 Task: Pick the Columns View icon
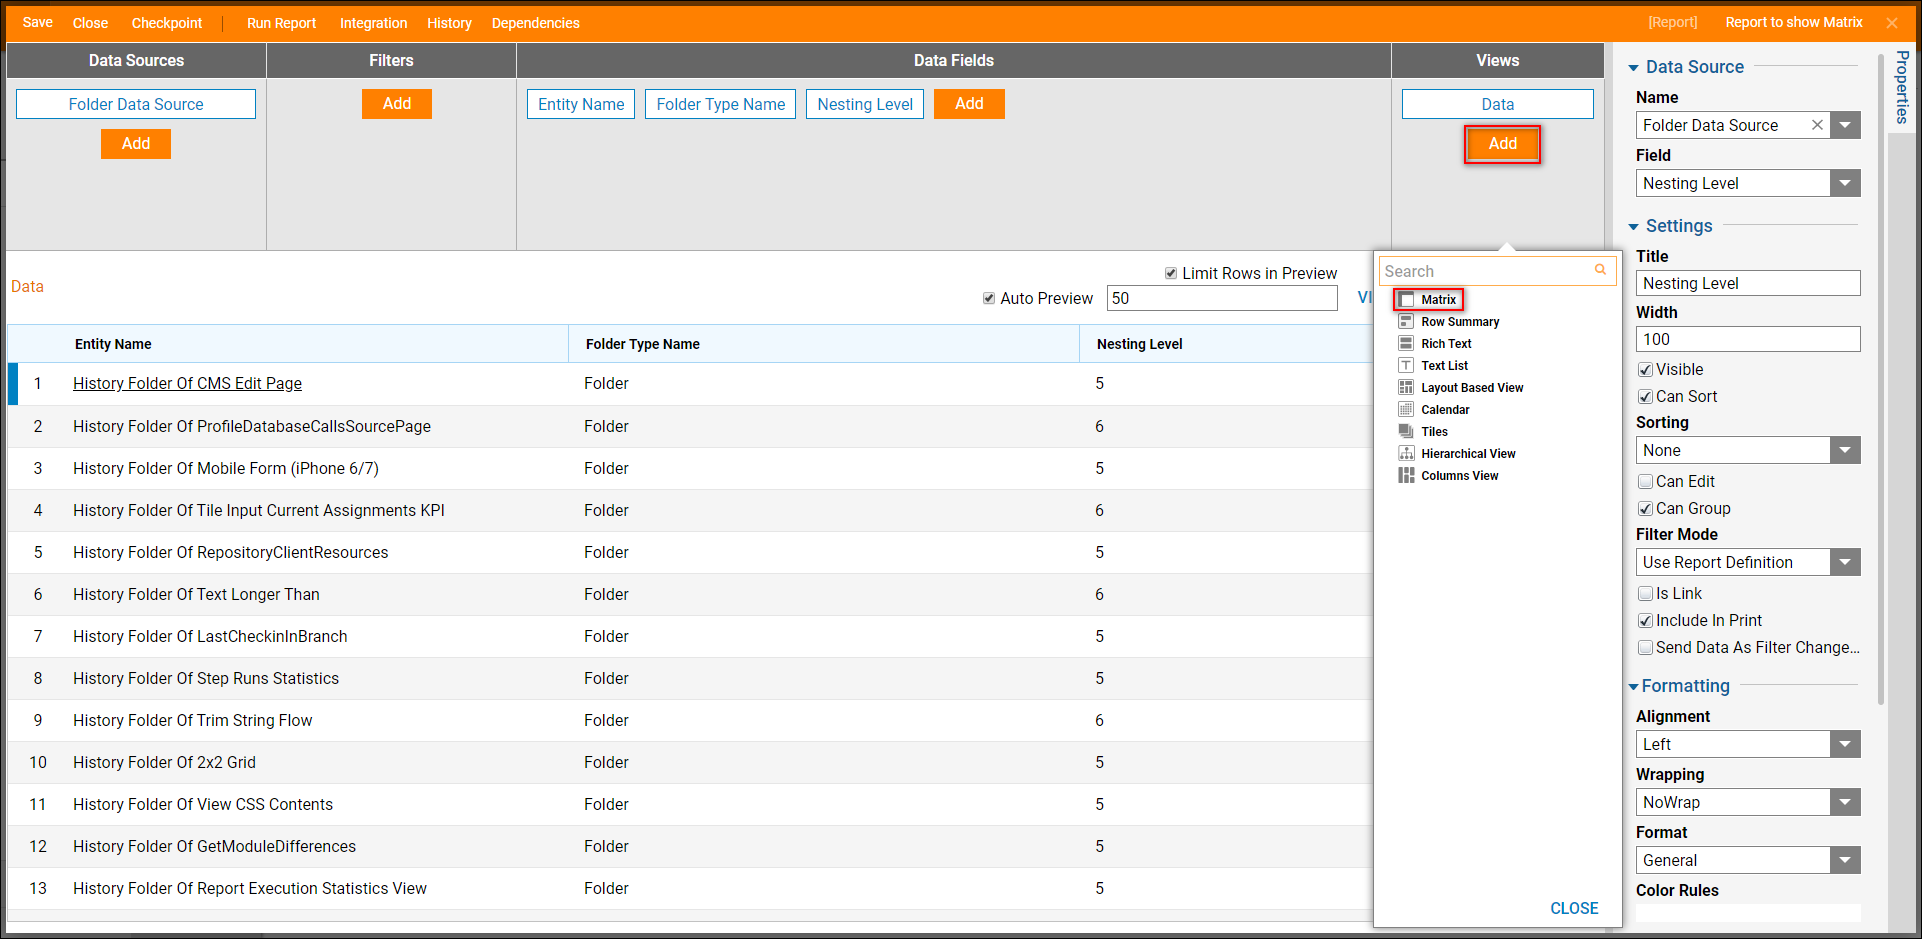click(x=1407, y=476)
